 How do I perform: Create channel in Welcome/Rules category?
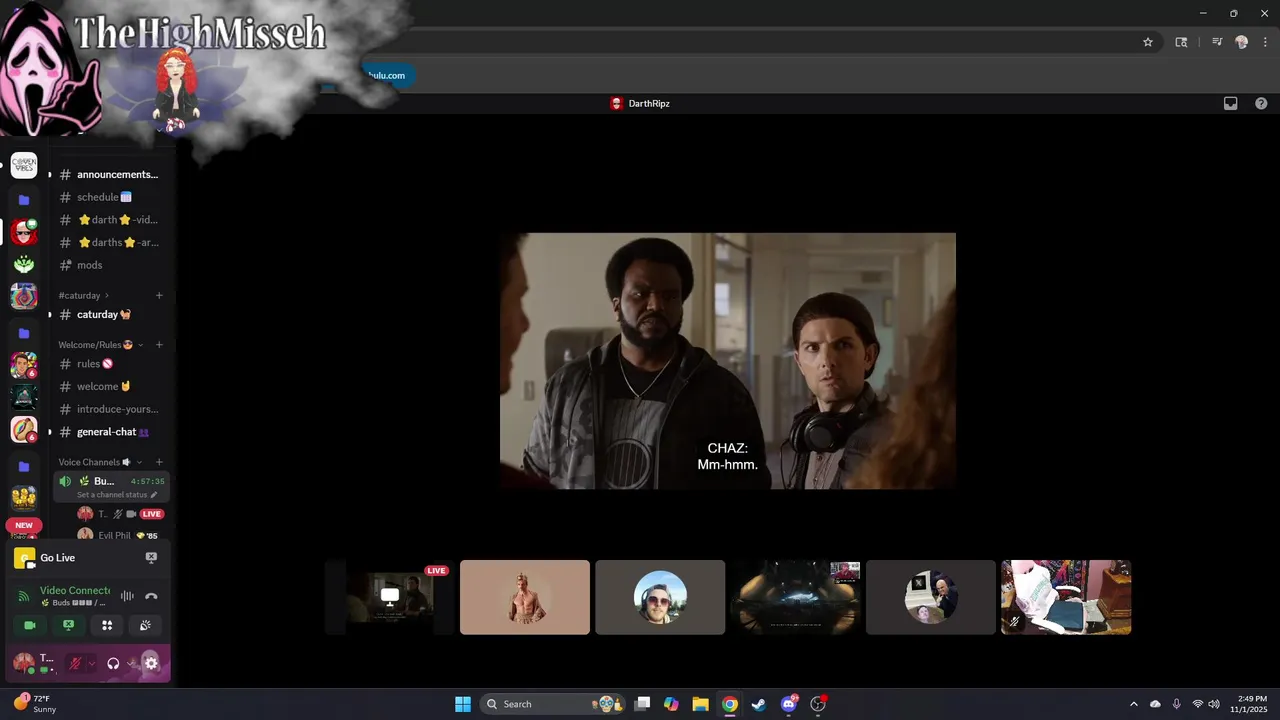pos(159,345)
